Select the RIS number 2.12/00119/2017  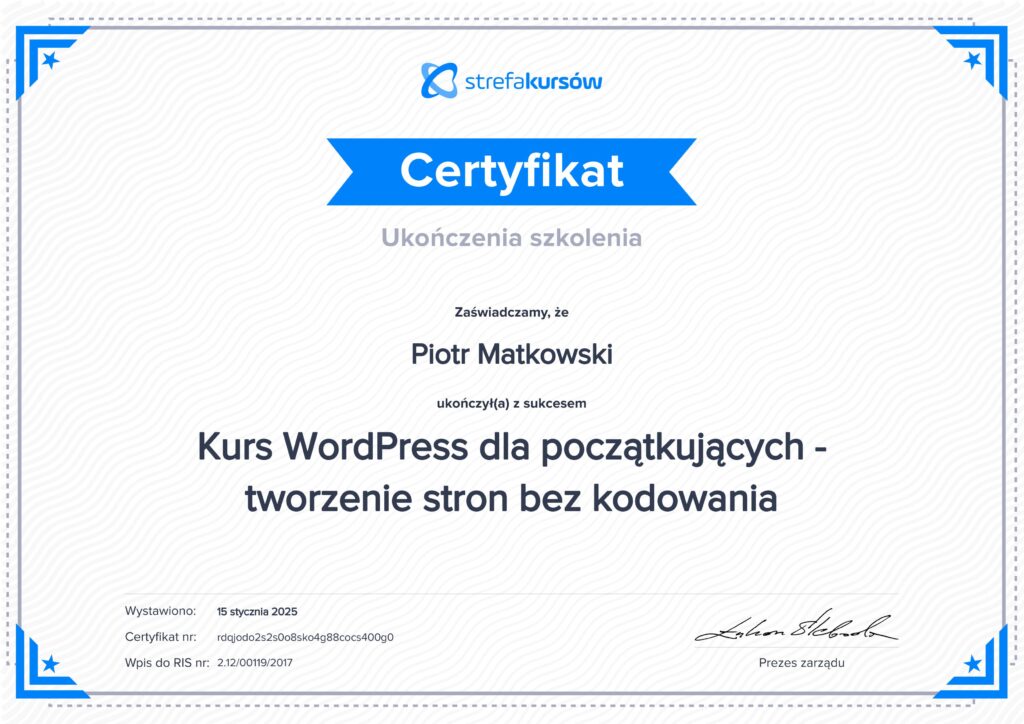[x=255, y=662]
